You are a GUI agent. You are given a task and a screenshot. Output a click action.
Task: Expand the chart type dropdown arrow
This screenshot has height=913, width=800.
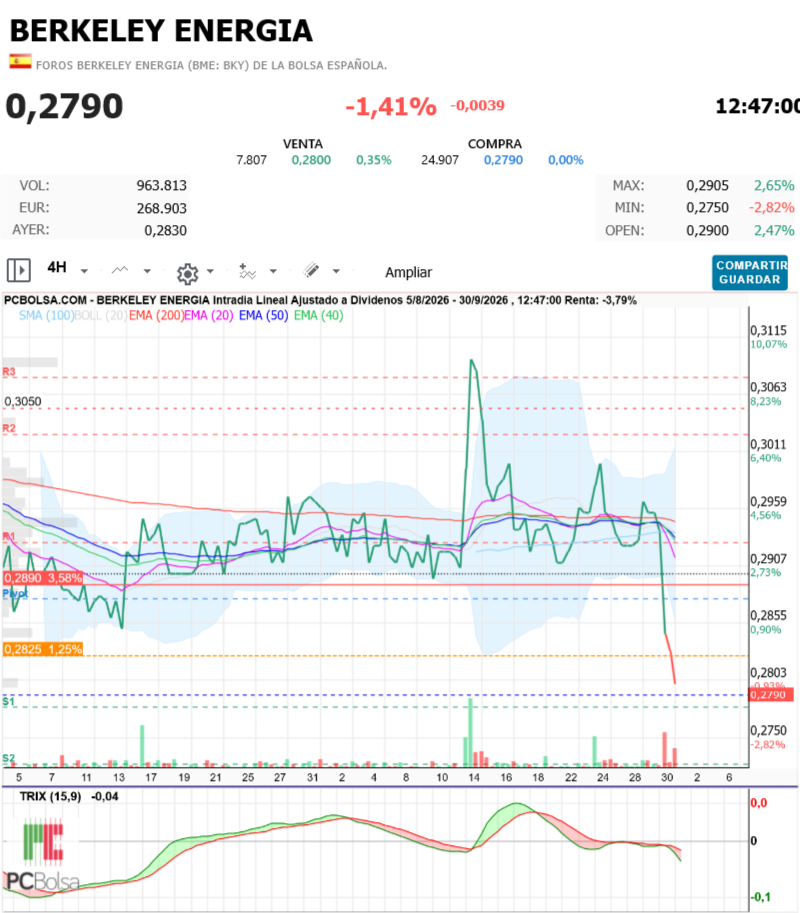click(147, 271)
